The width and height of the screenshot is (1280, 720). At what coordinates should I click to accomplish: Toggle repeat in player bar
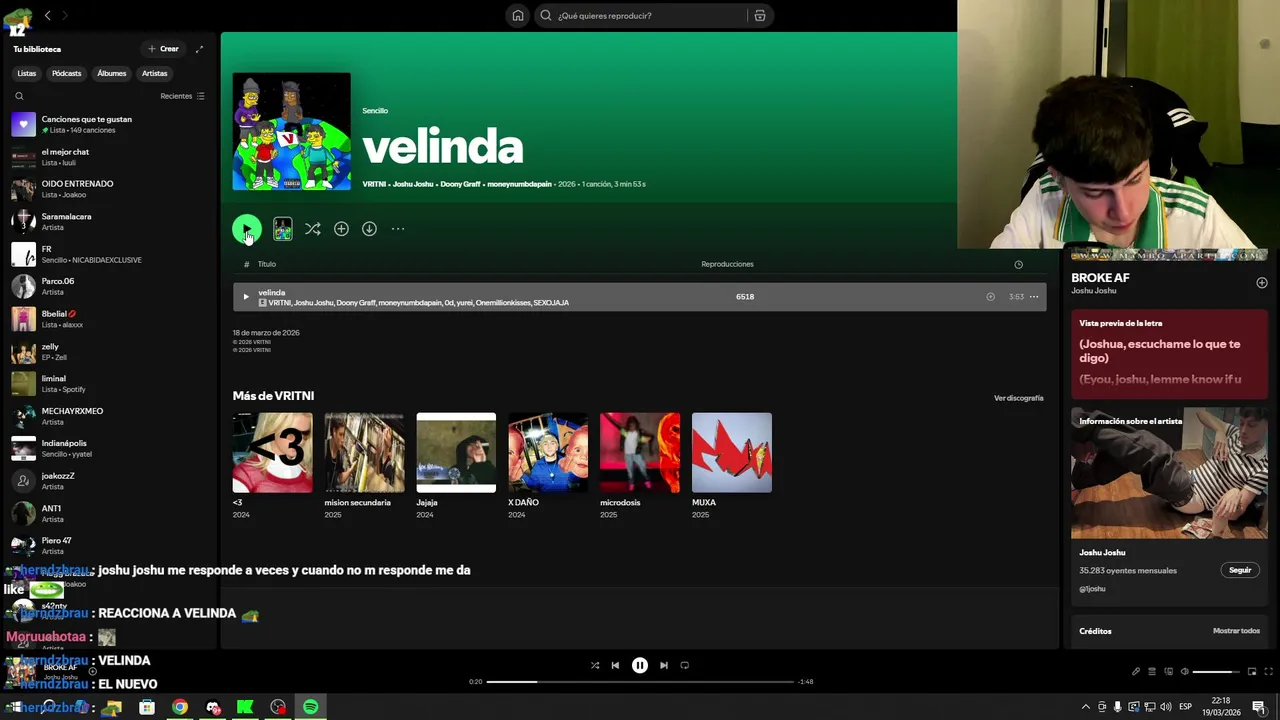685,665
